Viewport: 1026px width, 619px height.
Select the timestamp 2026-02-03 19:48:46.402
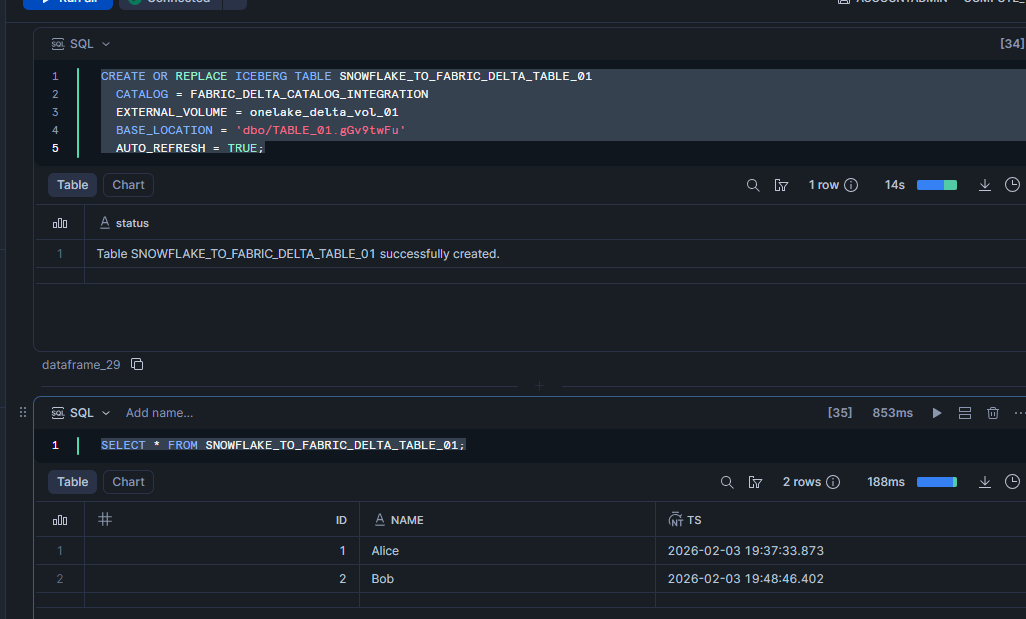pyautogui.click(x=745, y=579)
